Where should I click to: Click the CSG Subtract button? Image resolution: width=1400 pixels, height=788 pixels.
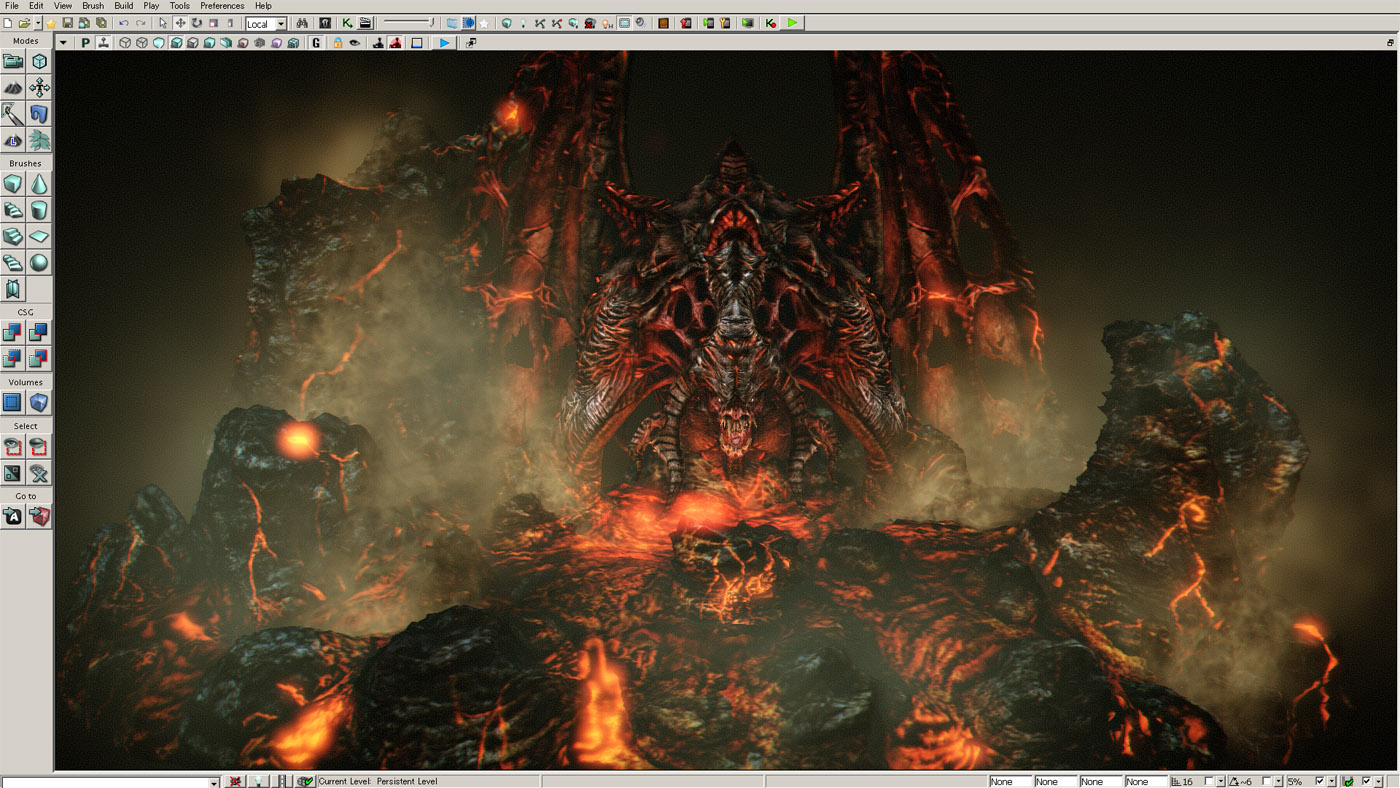(39, 332)
